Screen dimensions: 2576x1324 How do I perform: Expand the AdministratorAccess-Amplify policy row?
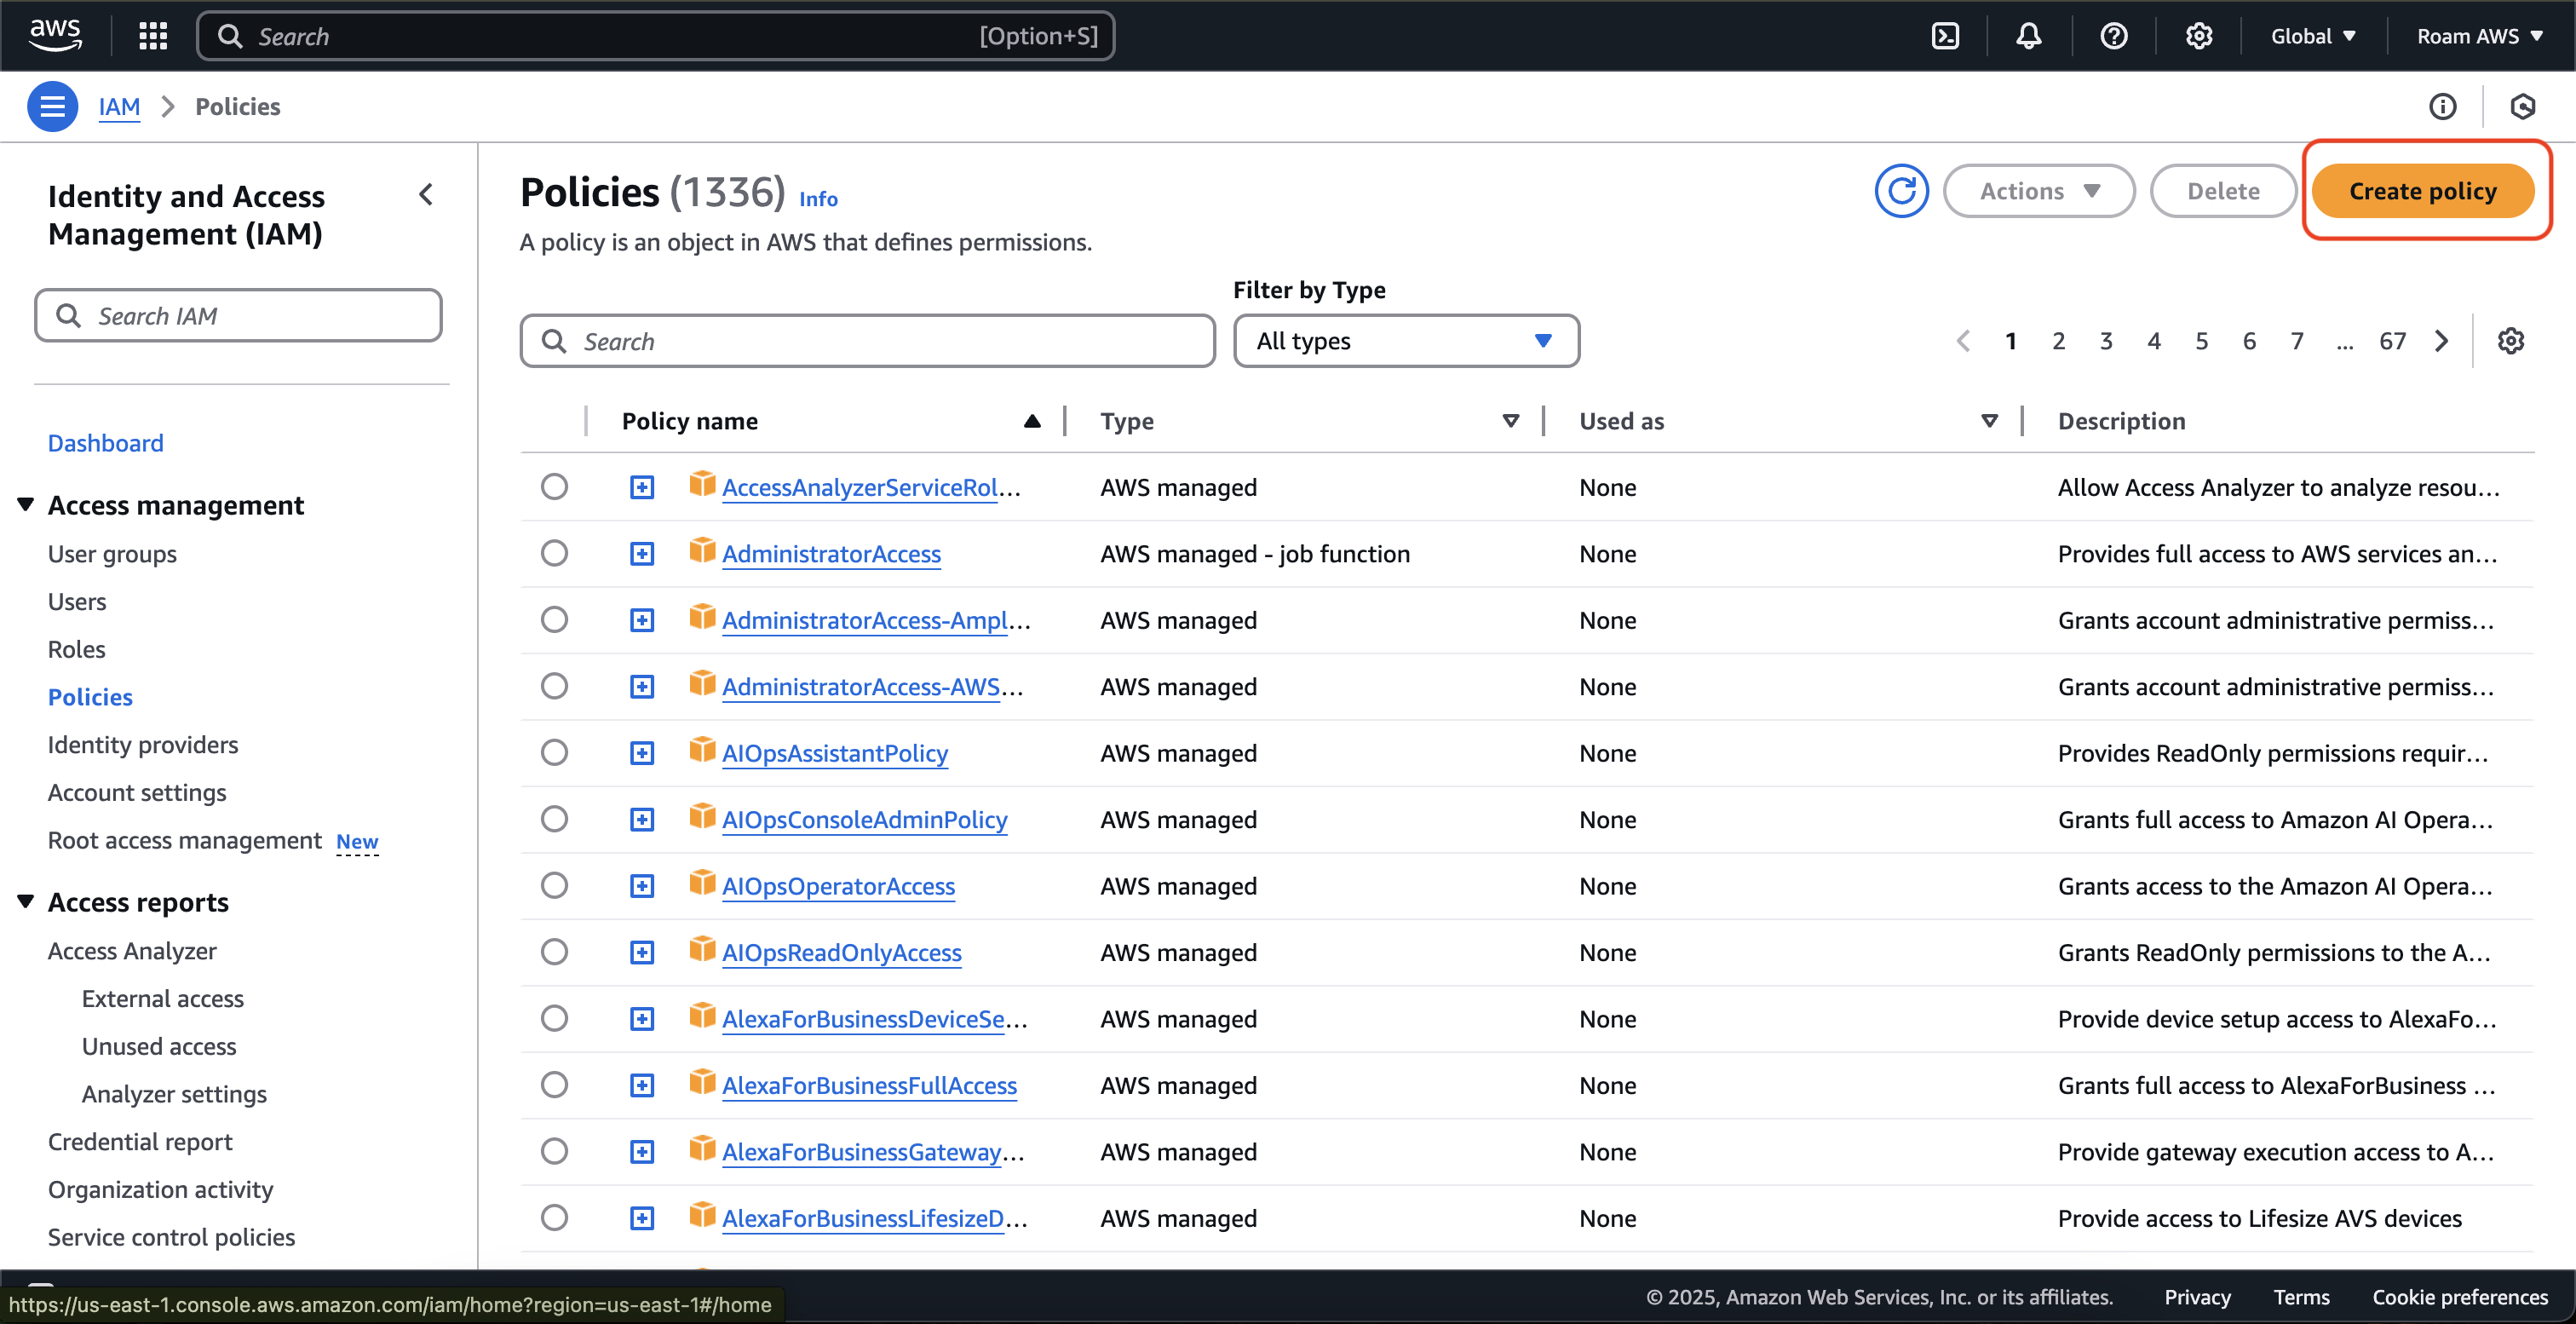[642, 620]
